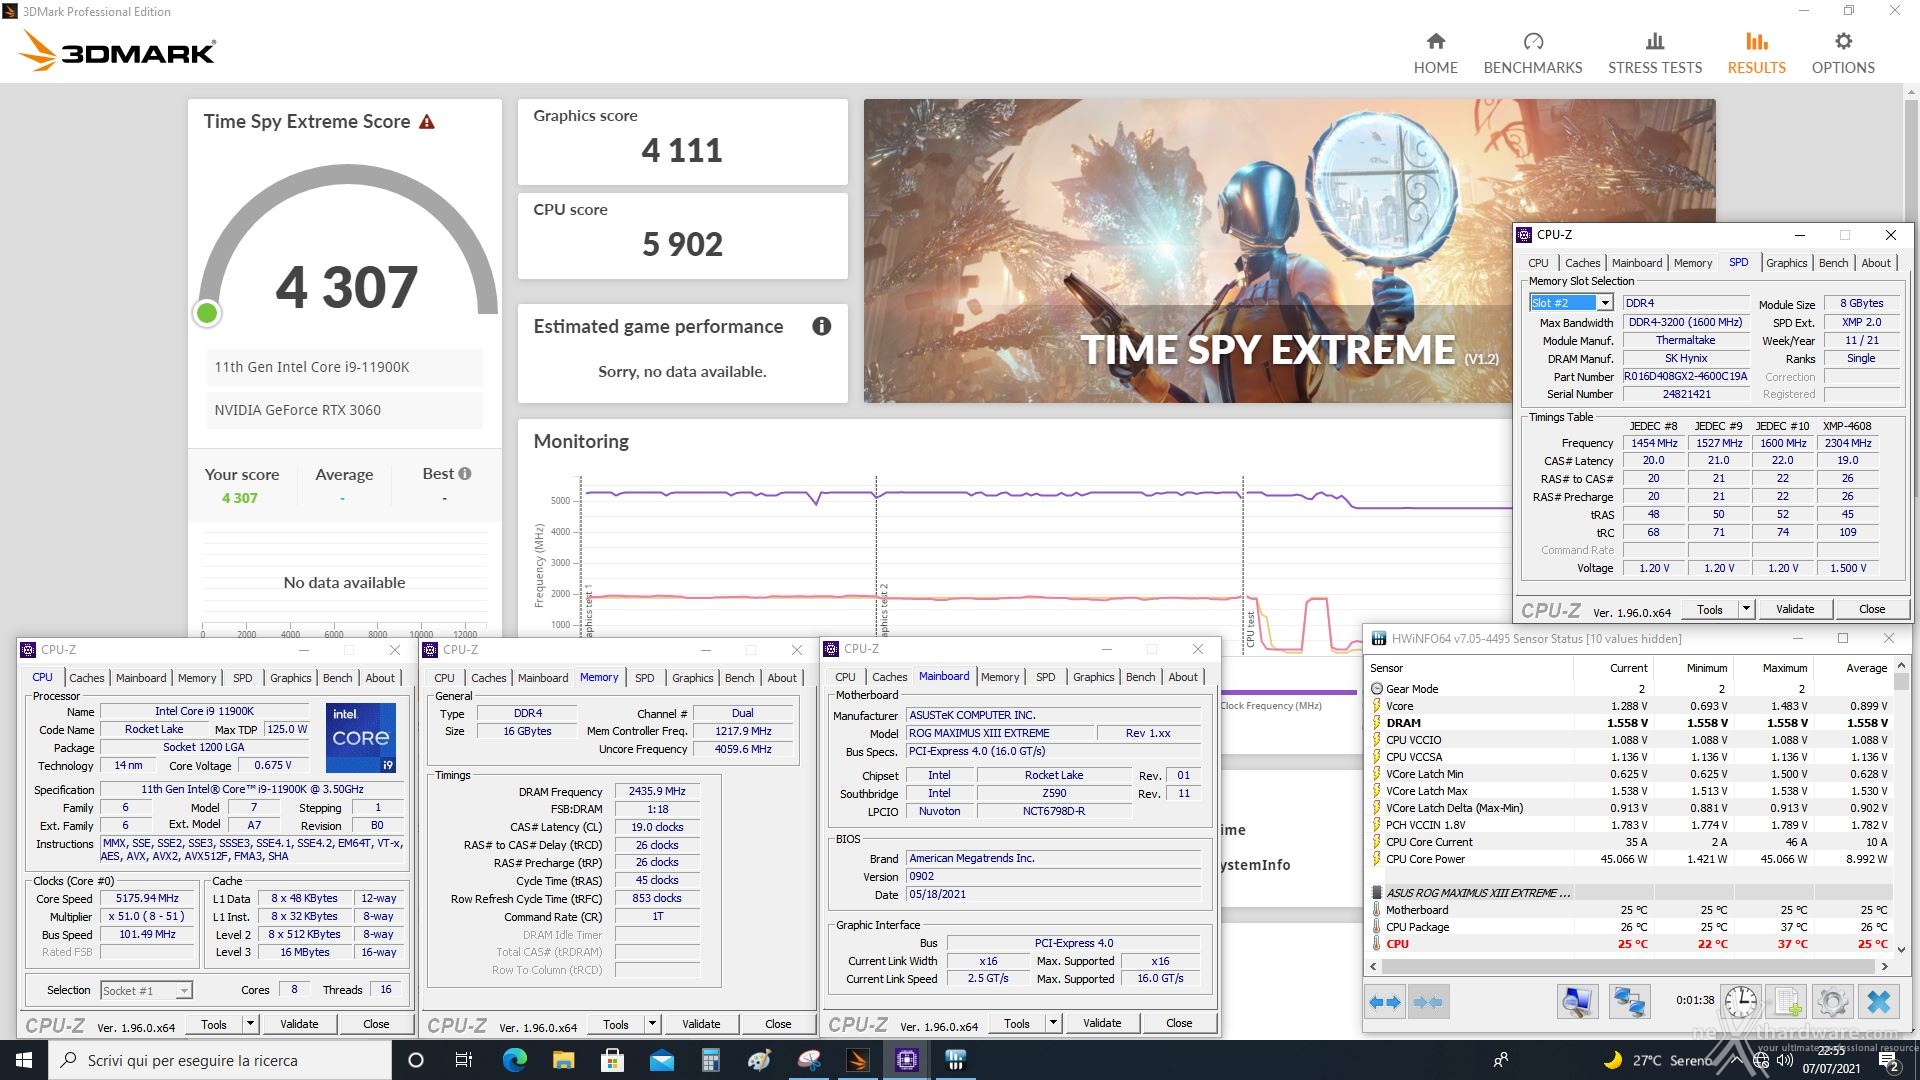Open the 3DMark Results tab
Image resolution: width=1920 pixels, height=1080 pixels.
pyautogui.click(x=1756, y=53)
